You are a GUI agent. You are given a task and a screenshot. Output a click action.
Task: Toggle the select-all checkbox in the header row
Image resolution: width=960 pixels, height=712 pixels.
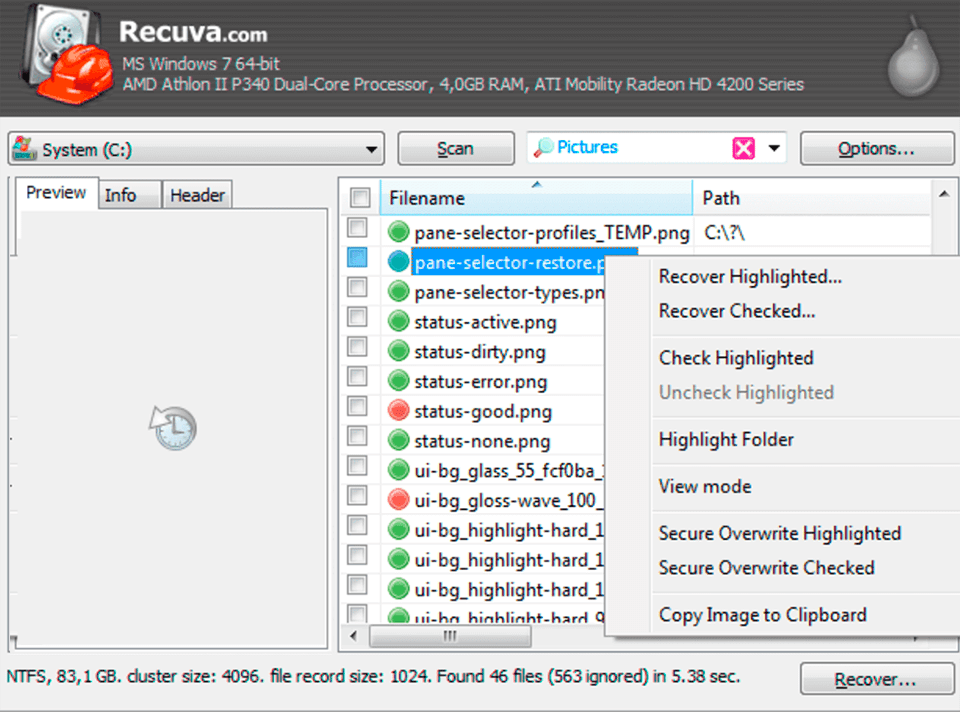[358, 197]
